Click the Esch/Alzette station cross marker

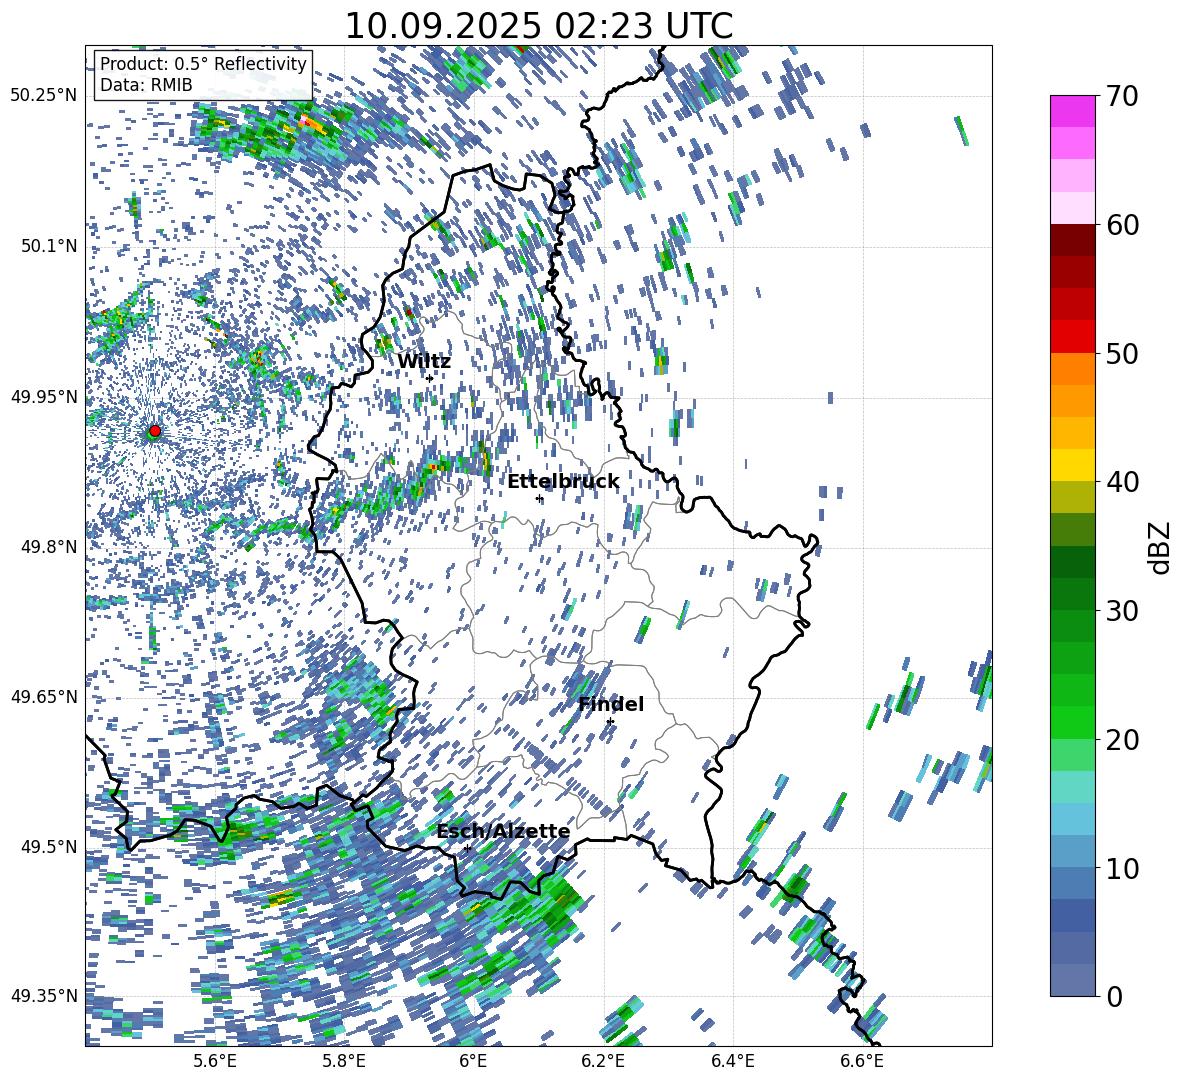467,848
